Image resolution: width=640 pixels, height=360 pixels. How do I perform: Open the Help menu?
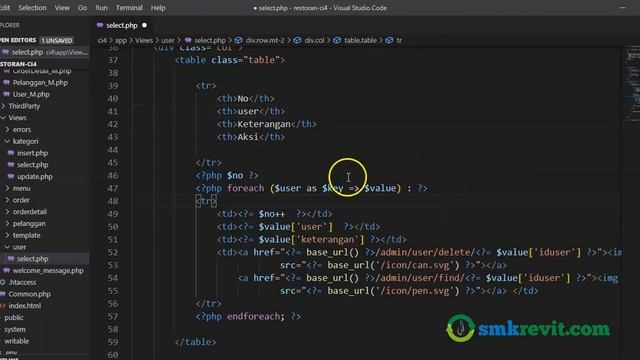click(x=158, y=8)
